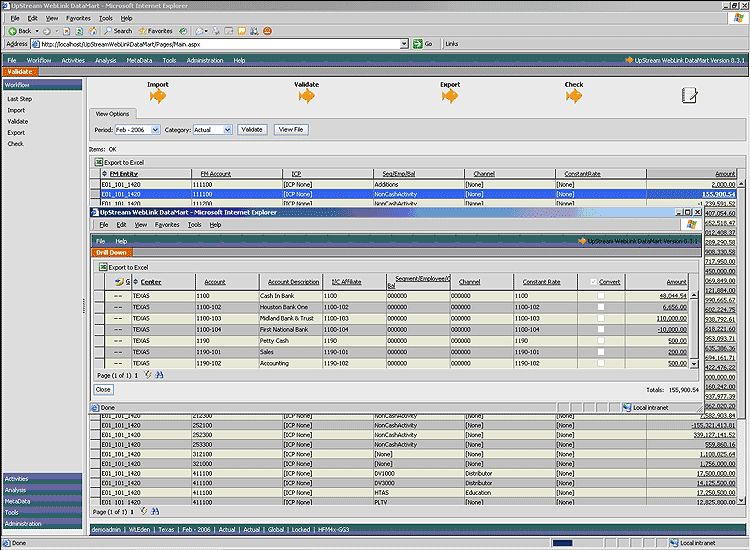Click the Validate button beside Category

pyautogui.click(x=252, y=130)
